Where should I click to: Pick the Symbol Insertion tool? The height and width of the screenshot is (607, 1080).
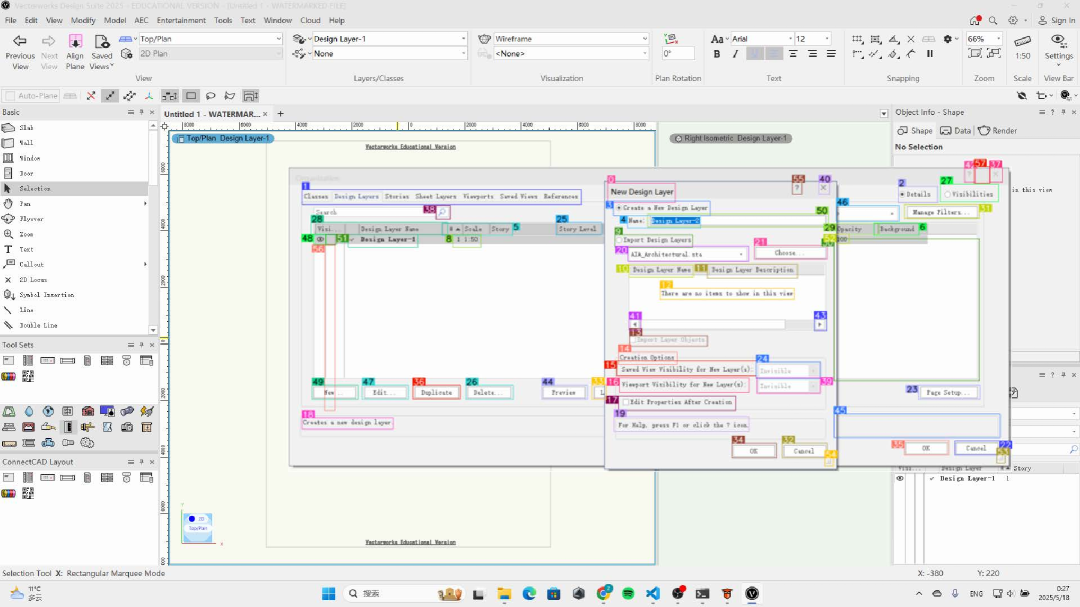[x=45, y=295]
